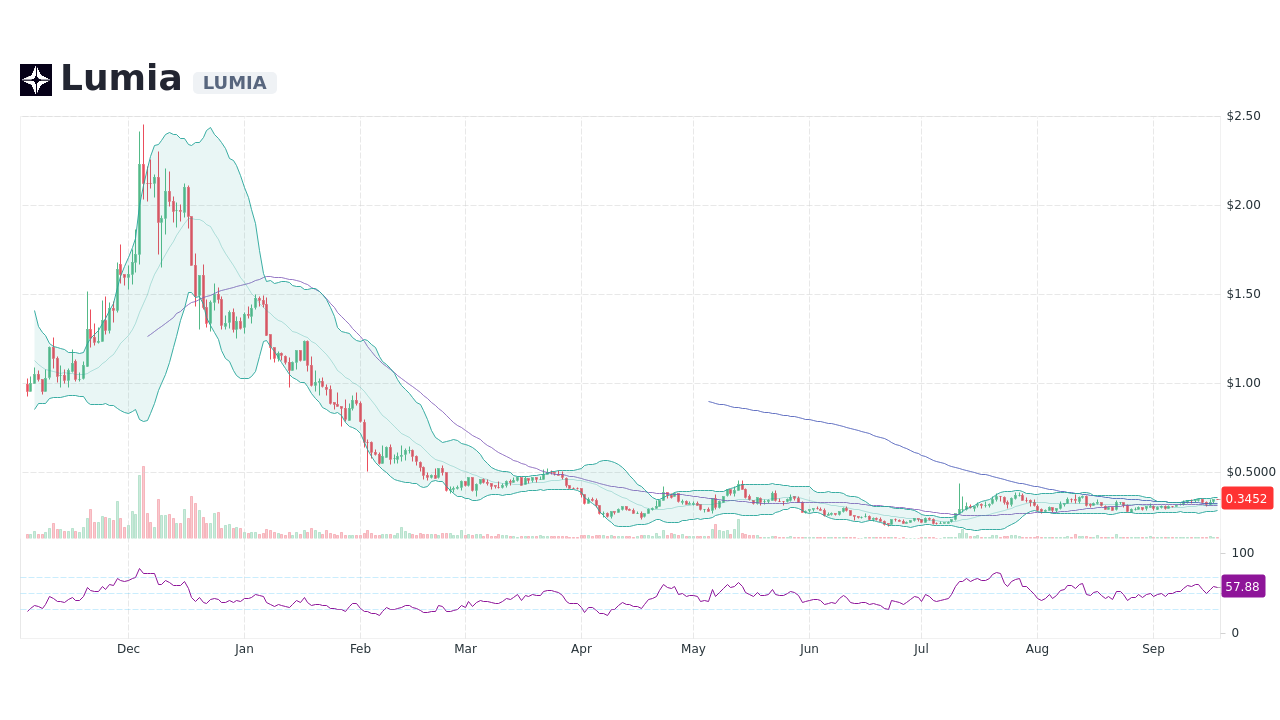Click the Sep timeline label
1280x720 pixels.
point(1153,649)
